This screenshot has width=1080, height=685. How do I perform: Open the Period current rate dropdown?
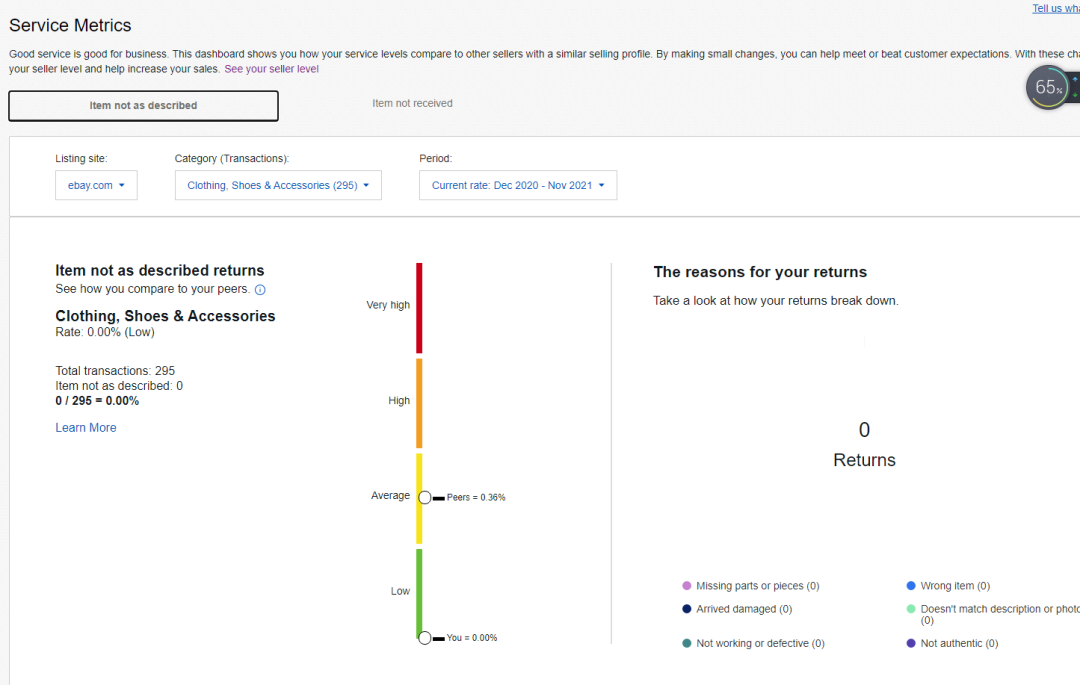(x=517, y=185)
